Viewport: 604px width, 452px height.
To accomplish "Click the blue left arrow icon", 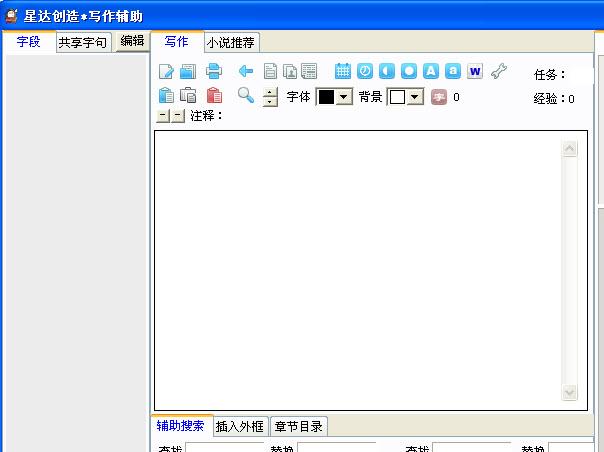I will pos(246,71).
